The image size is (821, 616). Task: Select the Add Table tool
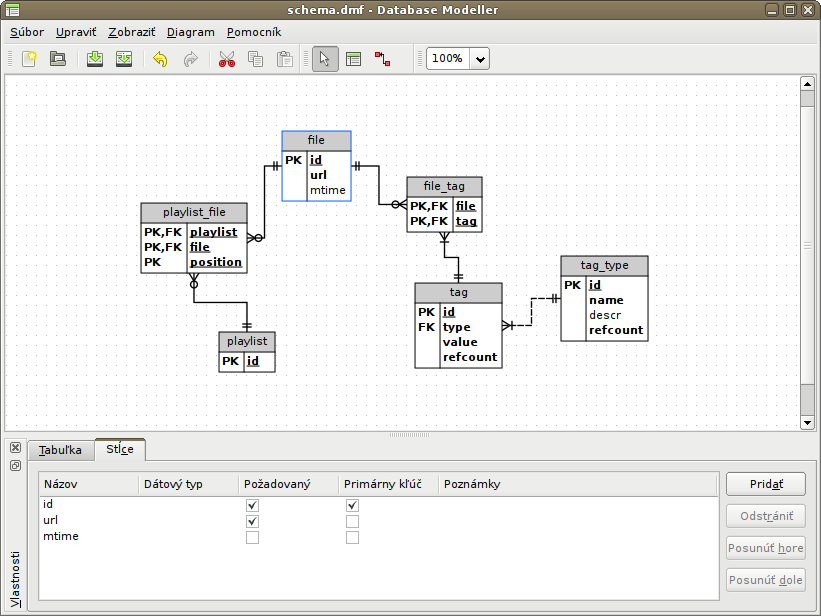(x=354, y=59)
